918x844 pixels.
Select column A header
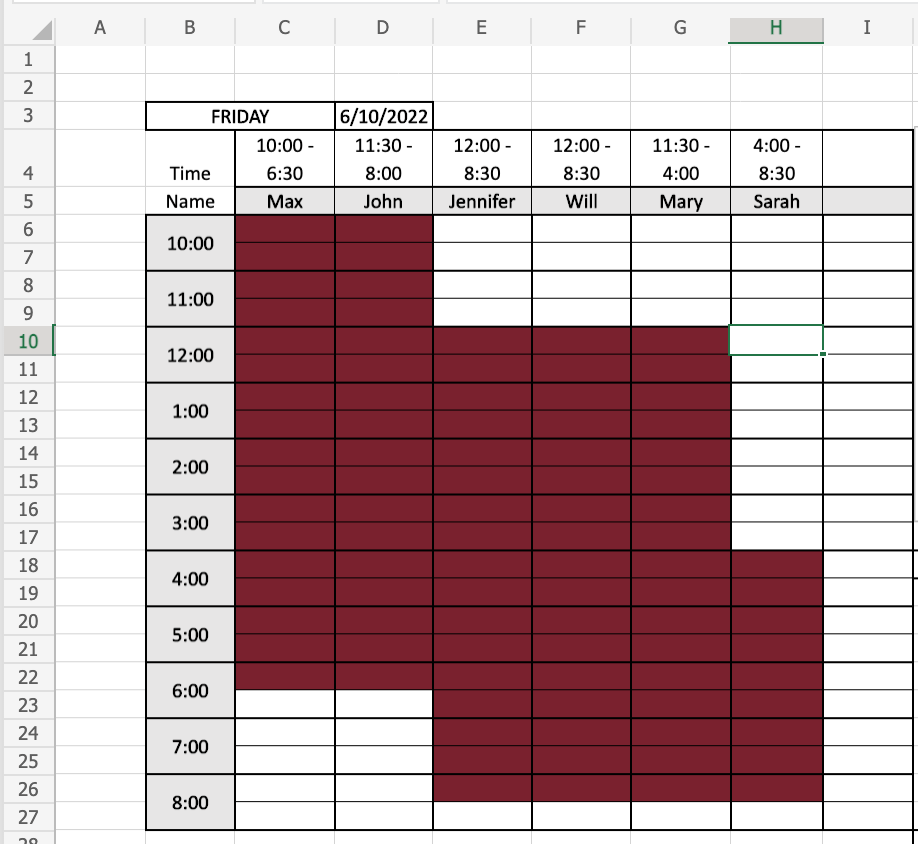[x=100, y=28]
